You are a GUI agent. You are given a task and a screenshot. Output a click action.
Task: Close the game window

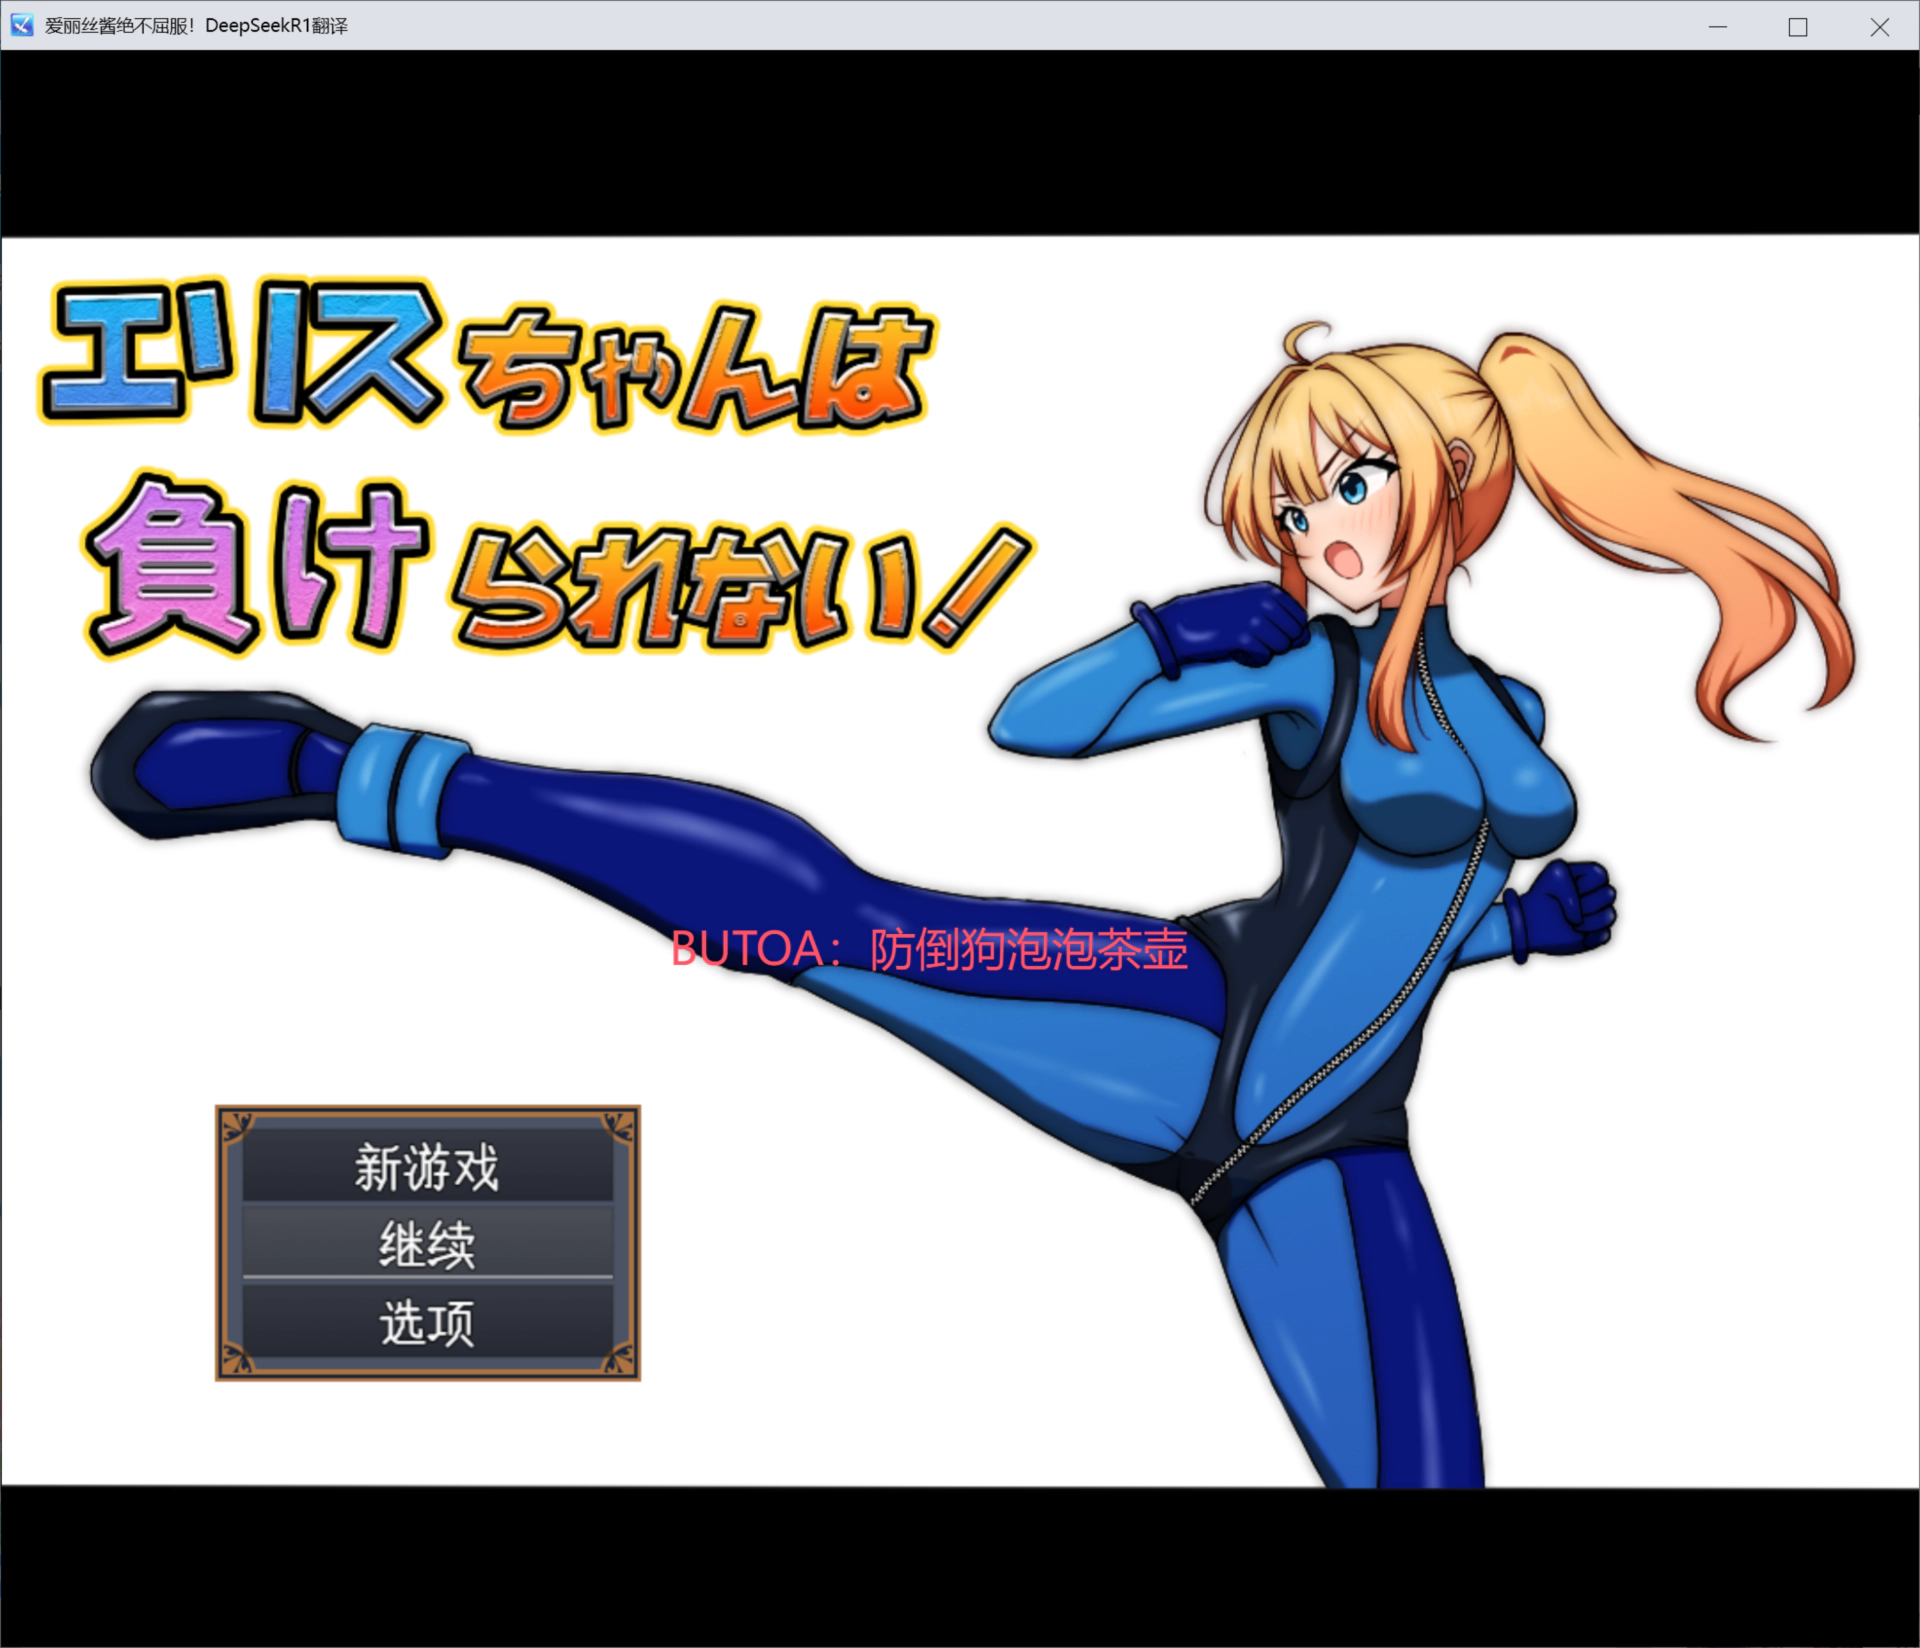click(1879, 27)
